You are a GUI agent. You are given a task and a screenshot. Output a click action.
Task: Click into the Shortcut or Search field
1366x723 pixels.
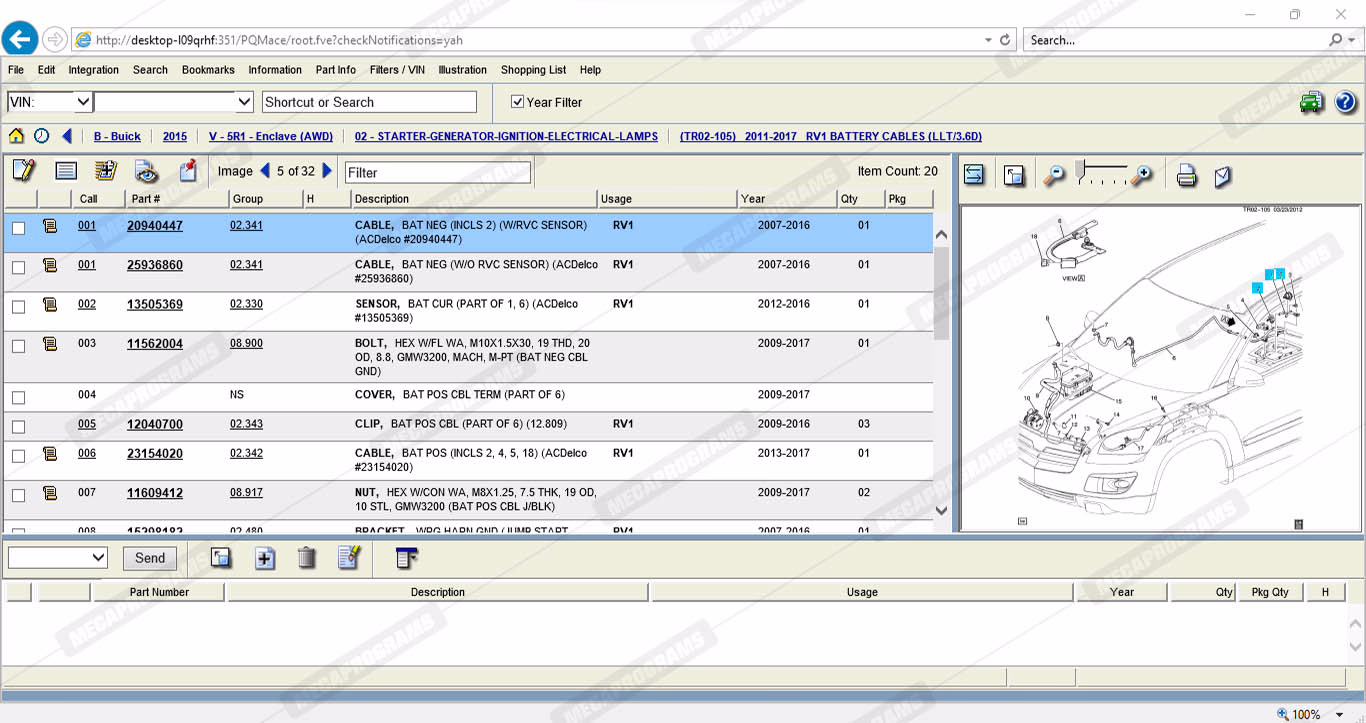click(369, 102)
